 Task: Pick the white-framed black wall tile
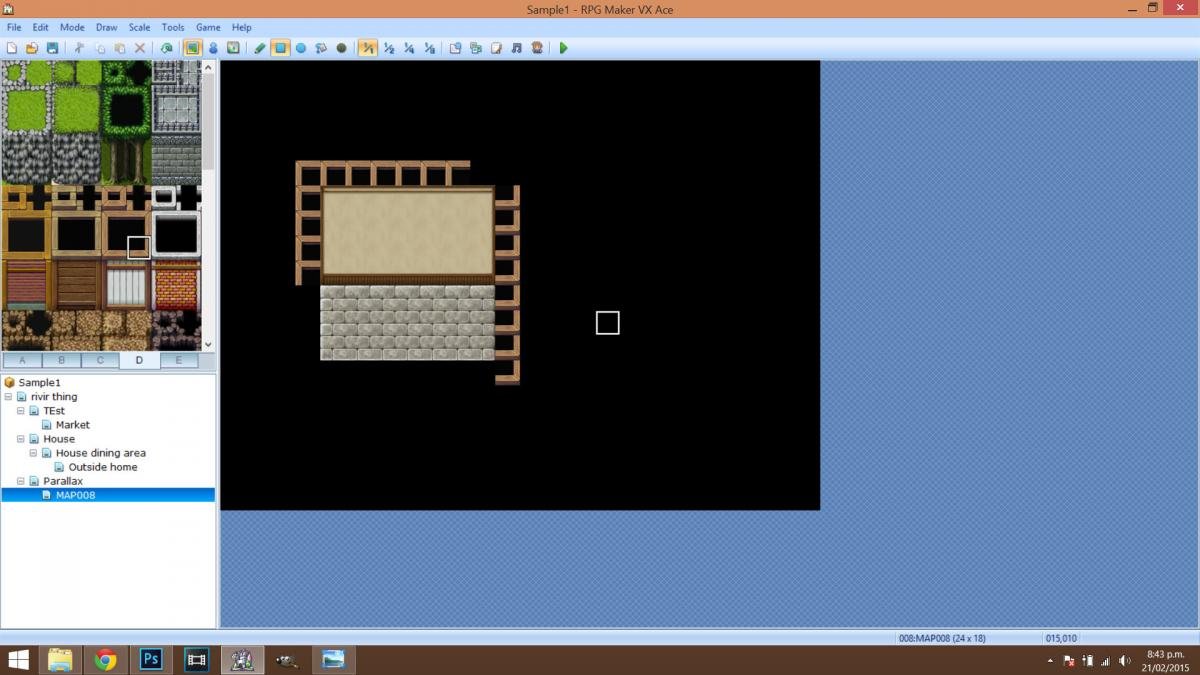point(176,235)
